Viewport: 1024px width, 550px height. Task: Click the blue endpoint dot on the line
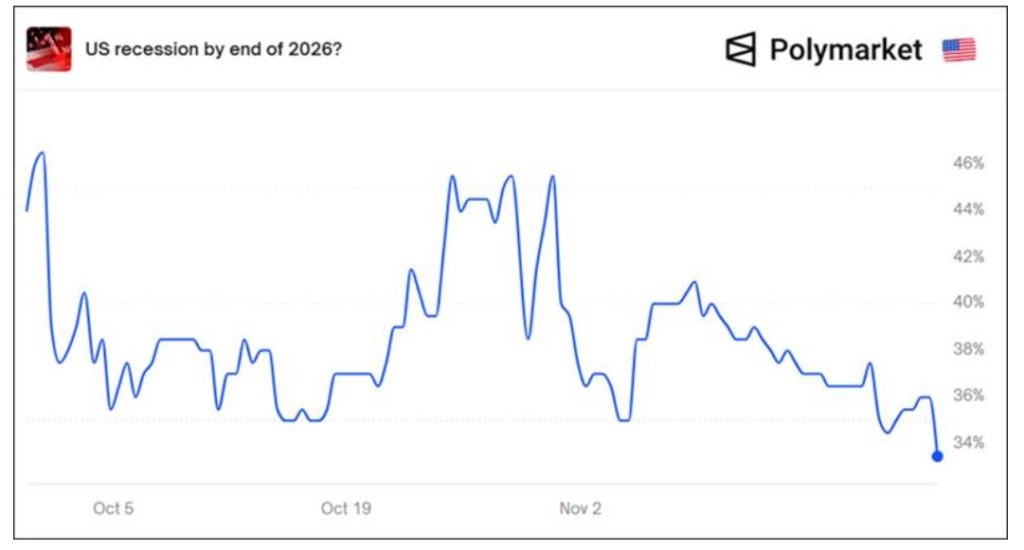tap(937, 456)
